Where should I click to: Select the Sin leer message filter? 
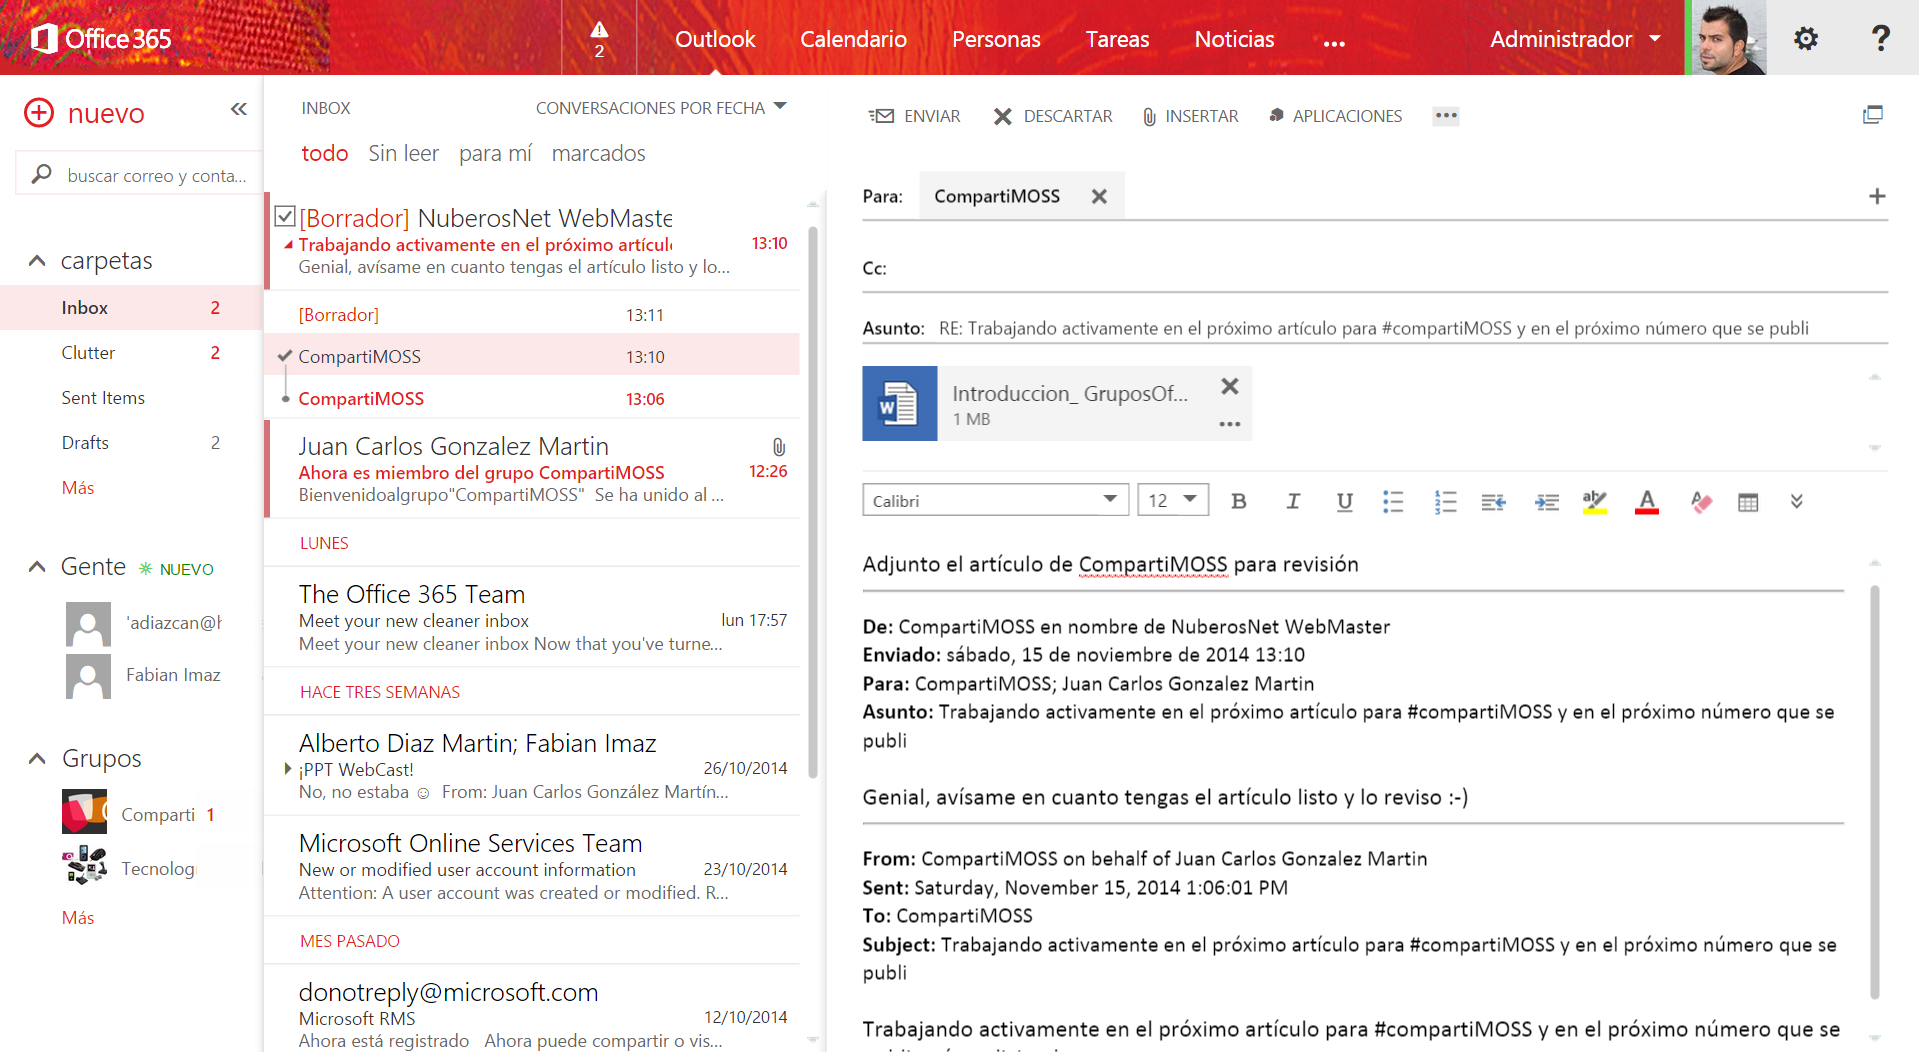[x=403, y=152]
